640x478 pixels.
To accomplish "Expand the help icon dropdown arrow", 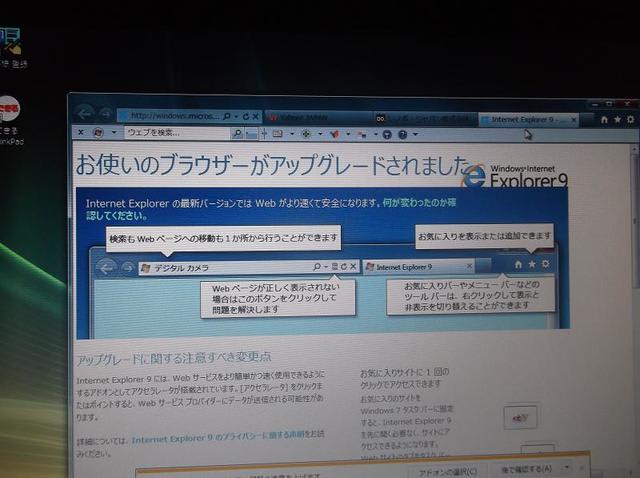I will [416, 134].
